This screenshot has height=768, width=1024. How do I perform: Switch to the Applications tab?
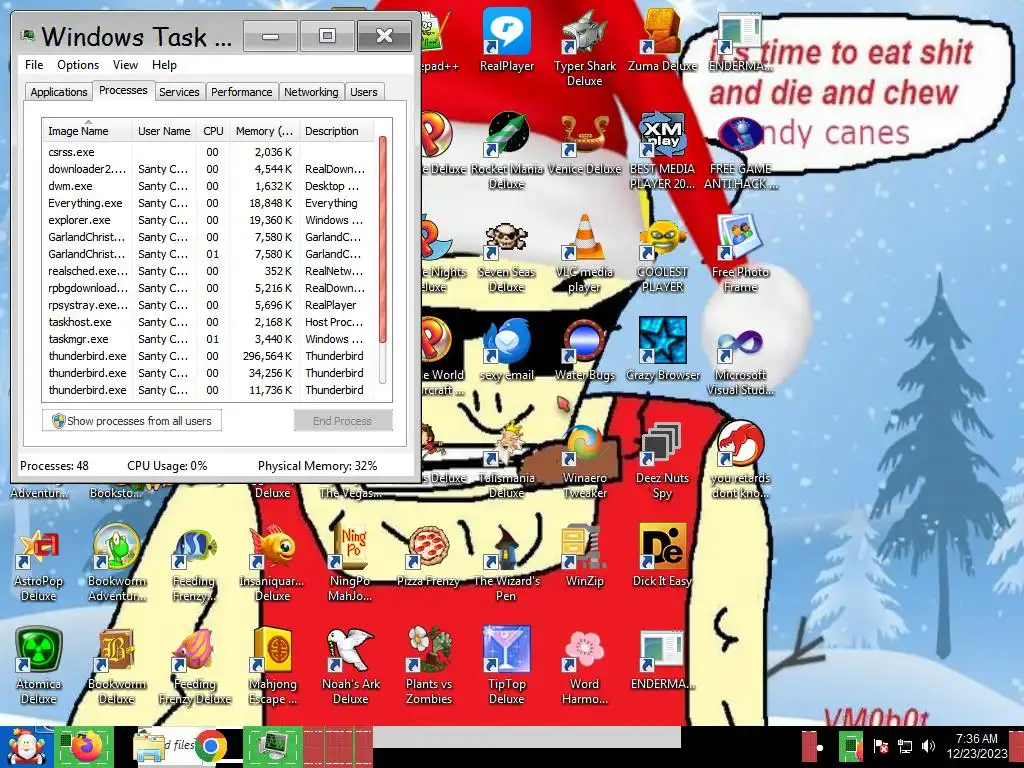59,92
